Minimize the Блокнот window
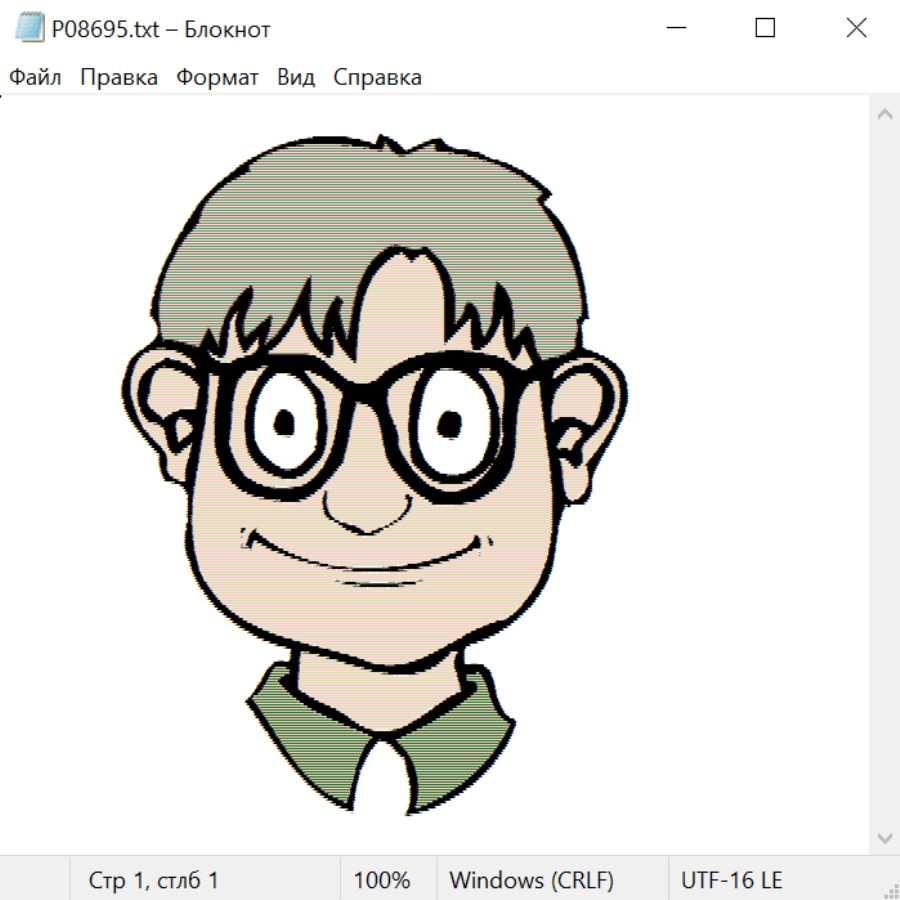The width and height of the screenshot is (900, 900). (x=675, y=29)
